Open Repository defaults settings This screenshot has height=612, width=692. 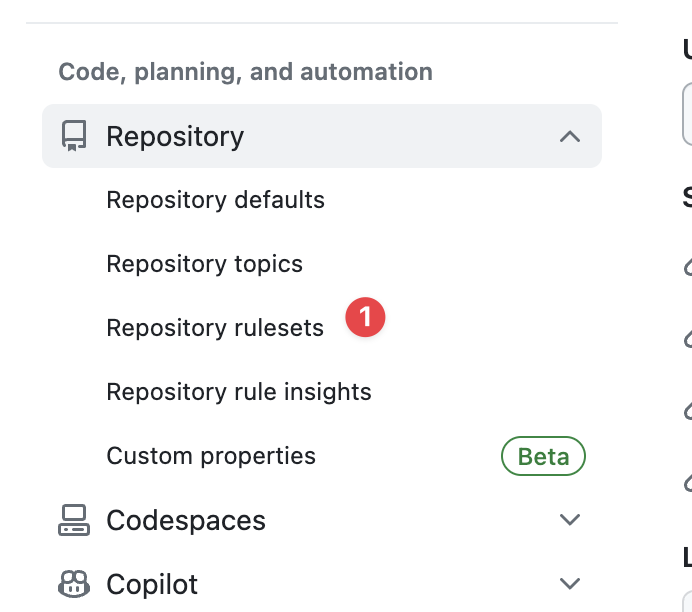coord(216,200)
